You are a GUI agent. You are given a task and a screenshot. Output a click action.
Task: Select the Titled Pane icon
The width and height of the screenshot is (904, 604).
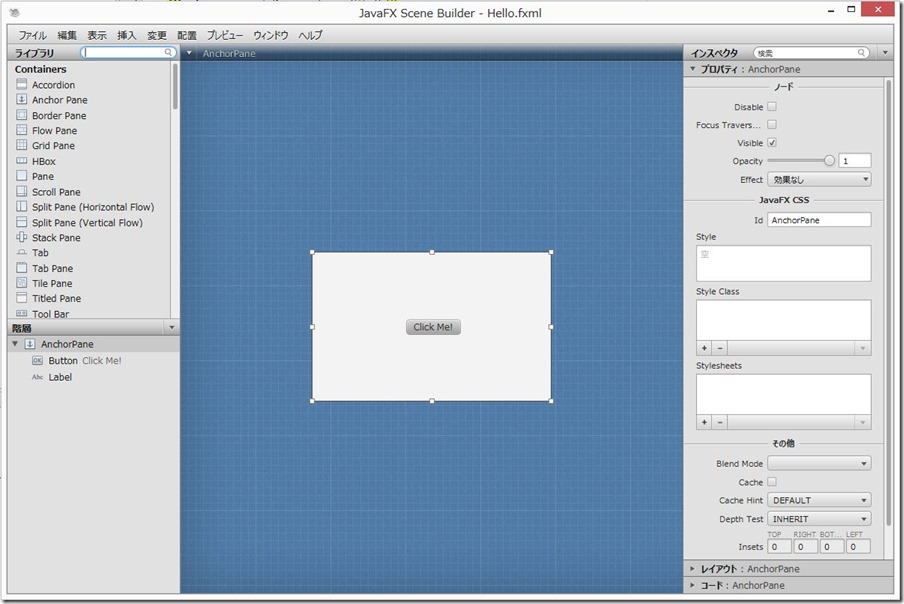pos(22,298)
